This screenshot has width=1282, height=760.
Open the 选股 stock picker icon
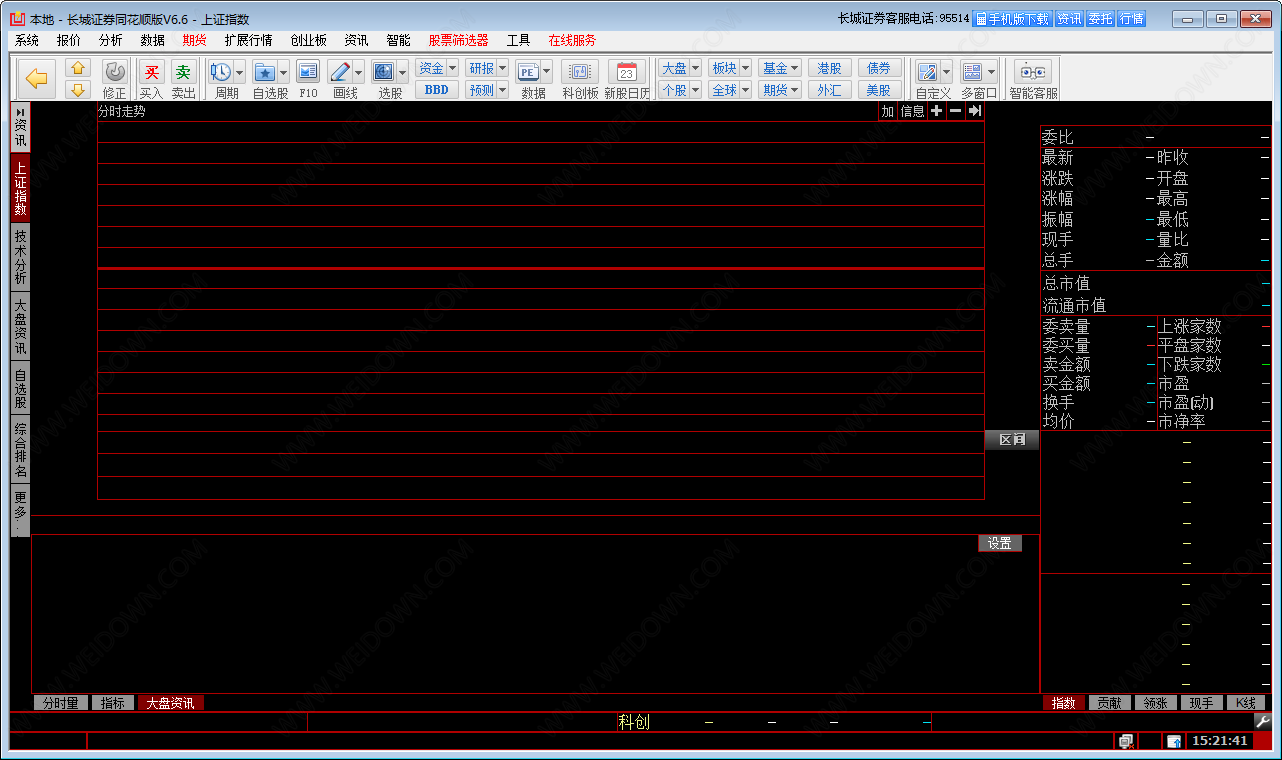(383, 72)
